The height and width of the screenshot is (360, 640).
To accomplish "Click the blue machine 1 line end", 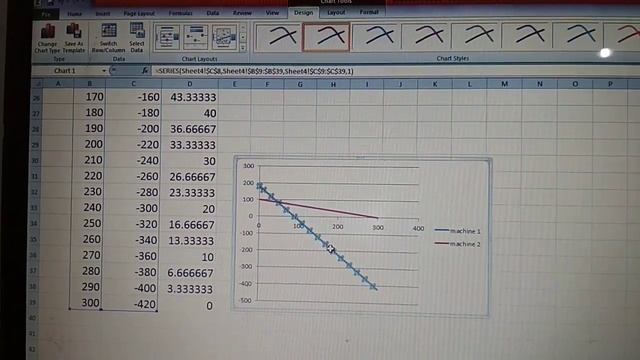I will [373, 287].
